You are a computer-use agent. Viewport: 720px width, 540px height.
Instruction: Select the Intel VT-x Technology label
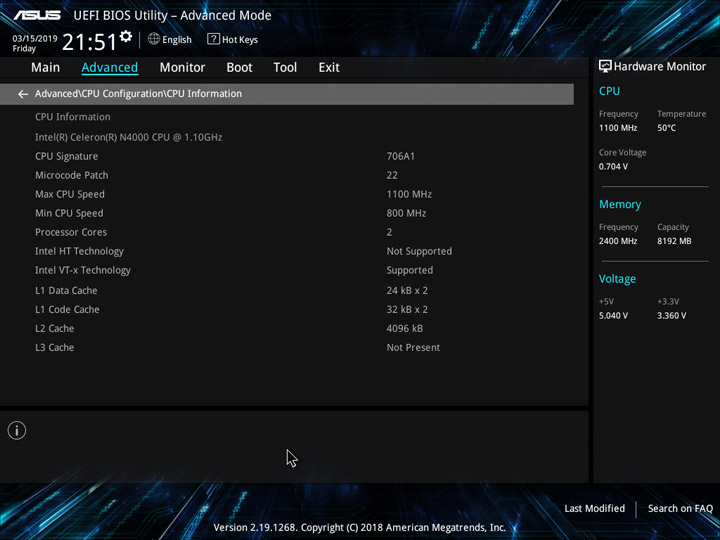[83, 270]
